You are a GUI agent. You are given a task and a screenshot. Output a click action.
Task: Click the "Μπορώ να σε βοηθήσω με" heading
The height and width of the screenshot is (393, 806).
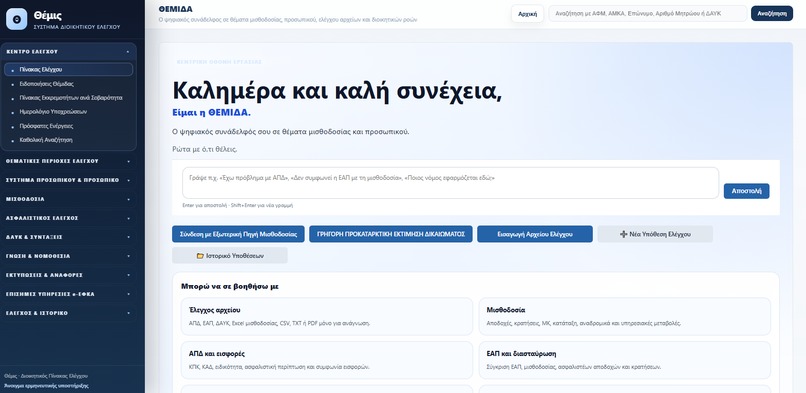(230, 286)
